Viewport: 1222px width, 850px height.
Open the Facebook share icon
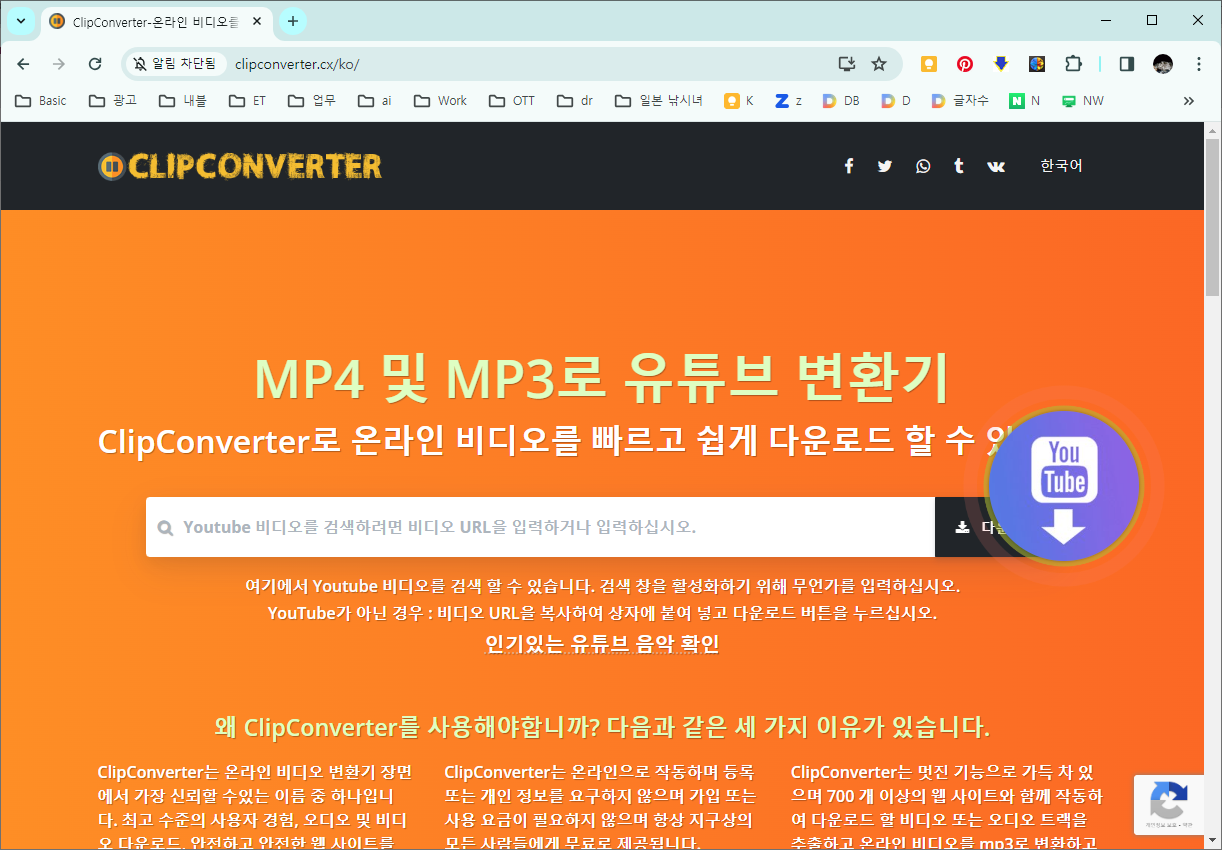click(849, 166)
